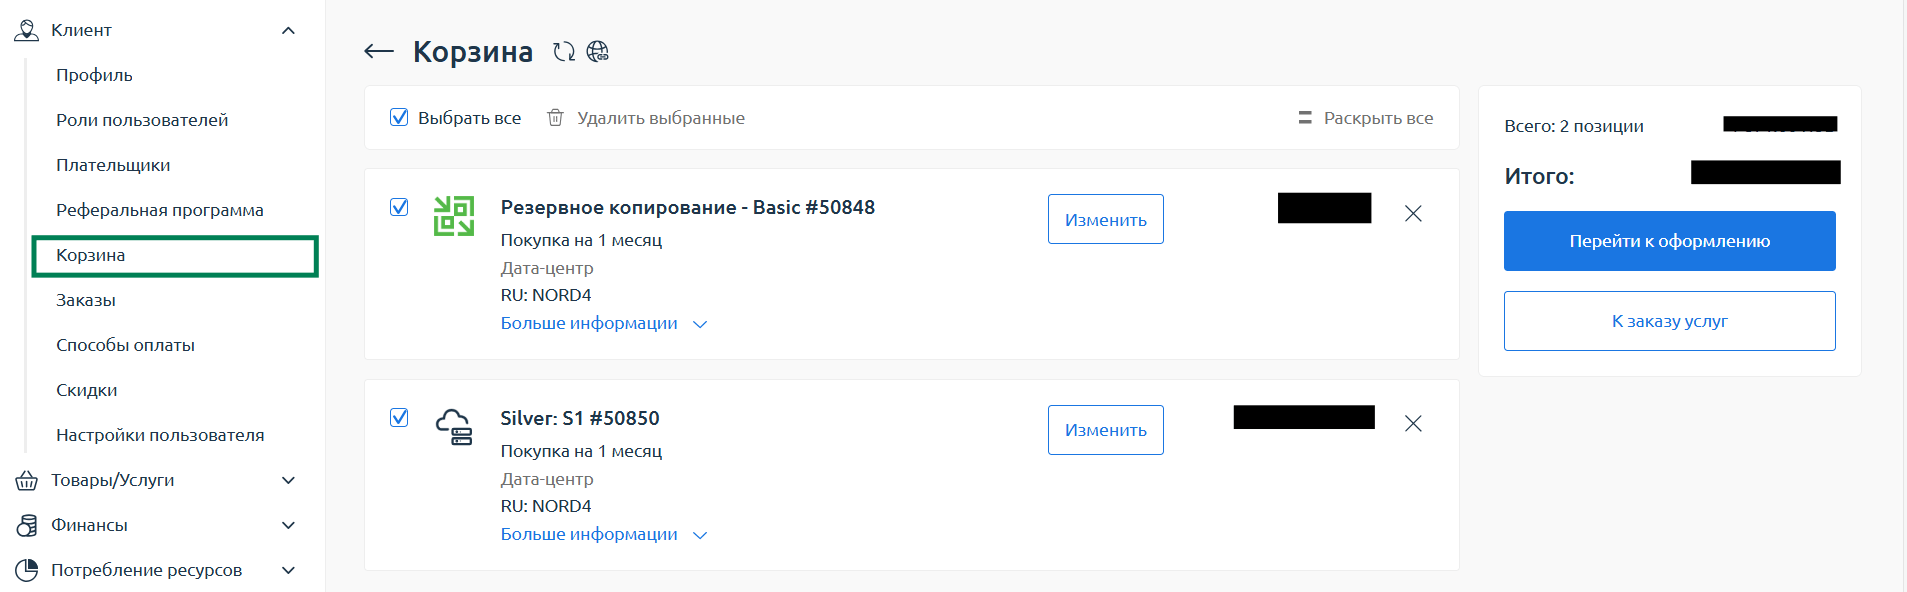This screenshot has height=592, width=1907.
Task: Click the Резервное копирование product icon
Action: (x=454, y=216)
